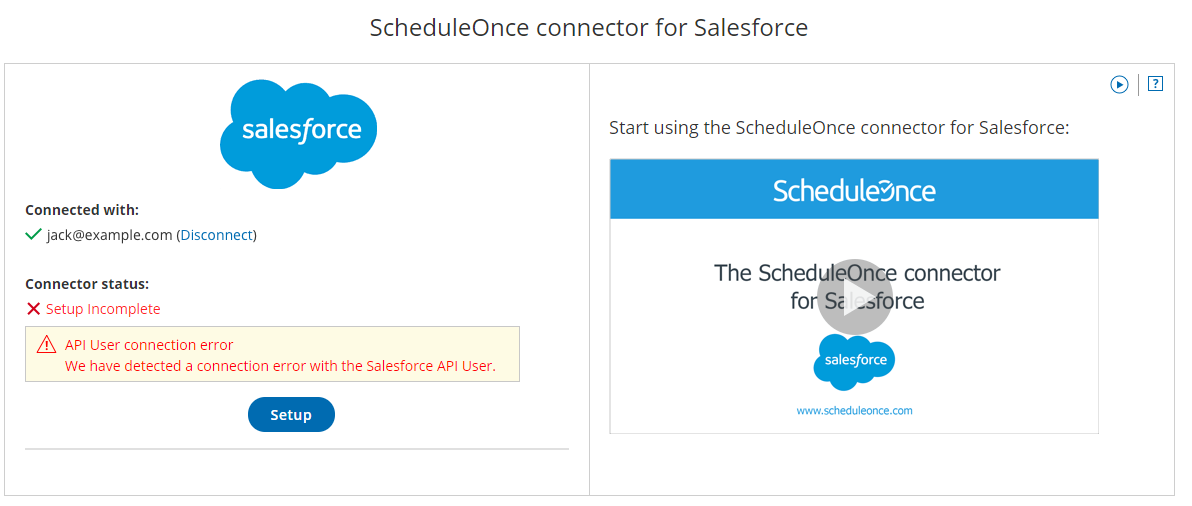The height and width of the screenshot is (506, 1192).
Task: Click the API User connection error heading
Action: click(x=149, y=345)
